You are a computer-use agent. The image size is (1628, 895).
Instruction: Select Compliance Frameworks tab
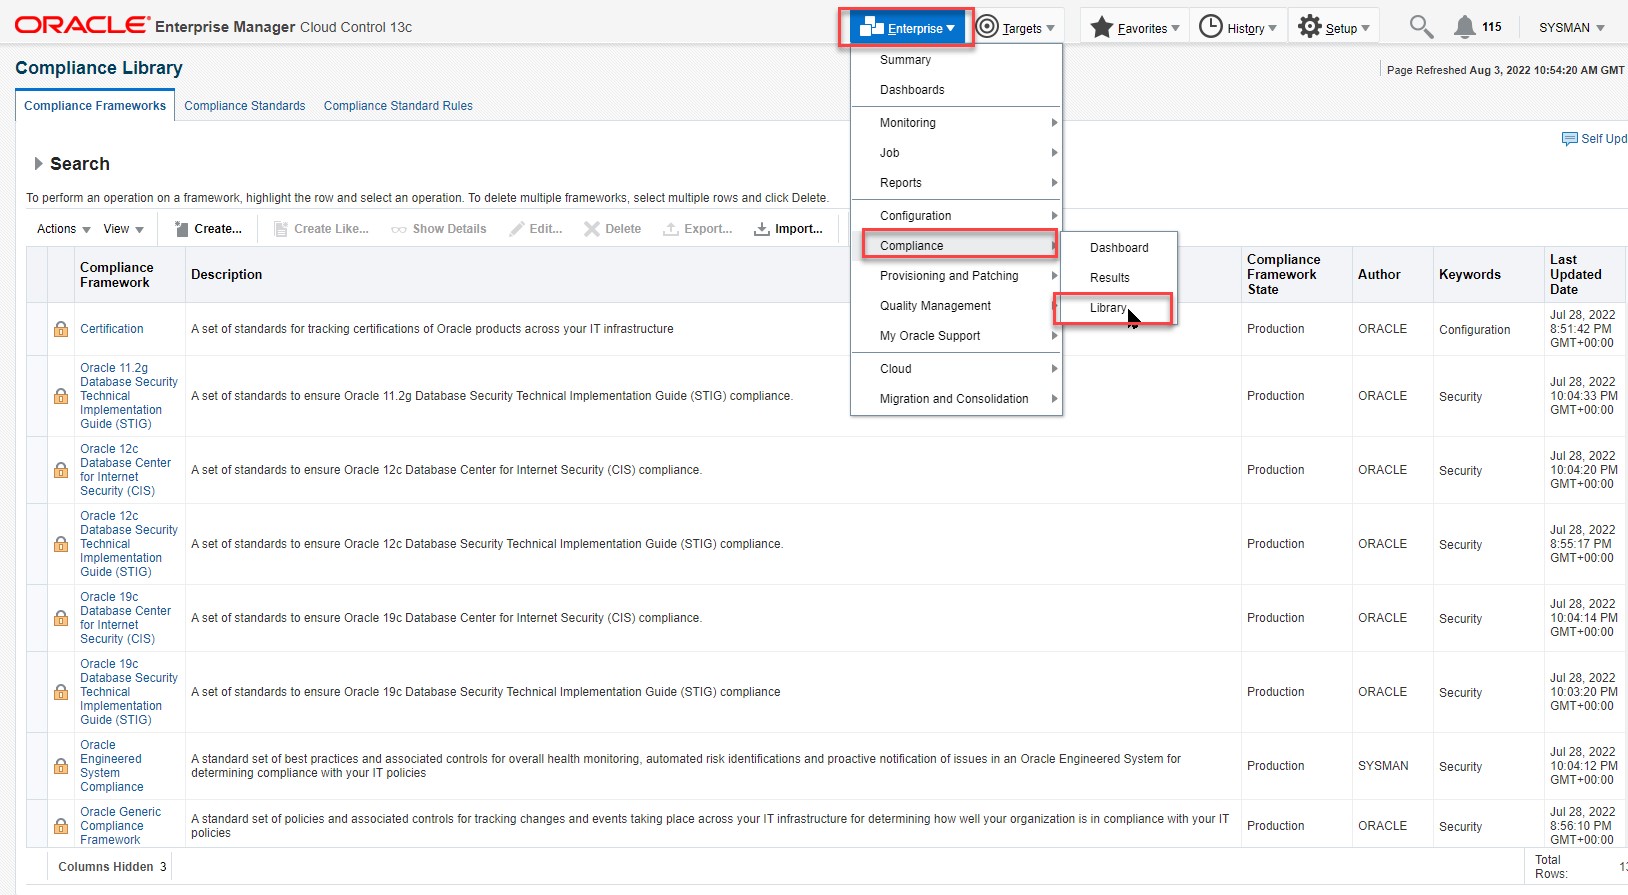95,106
